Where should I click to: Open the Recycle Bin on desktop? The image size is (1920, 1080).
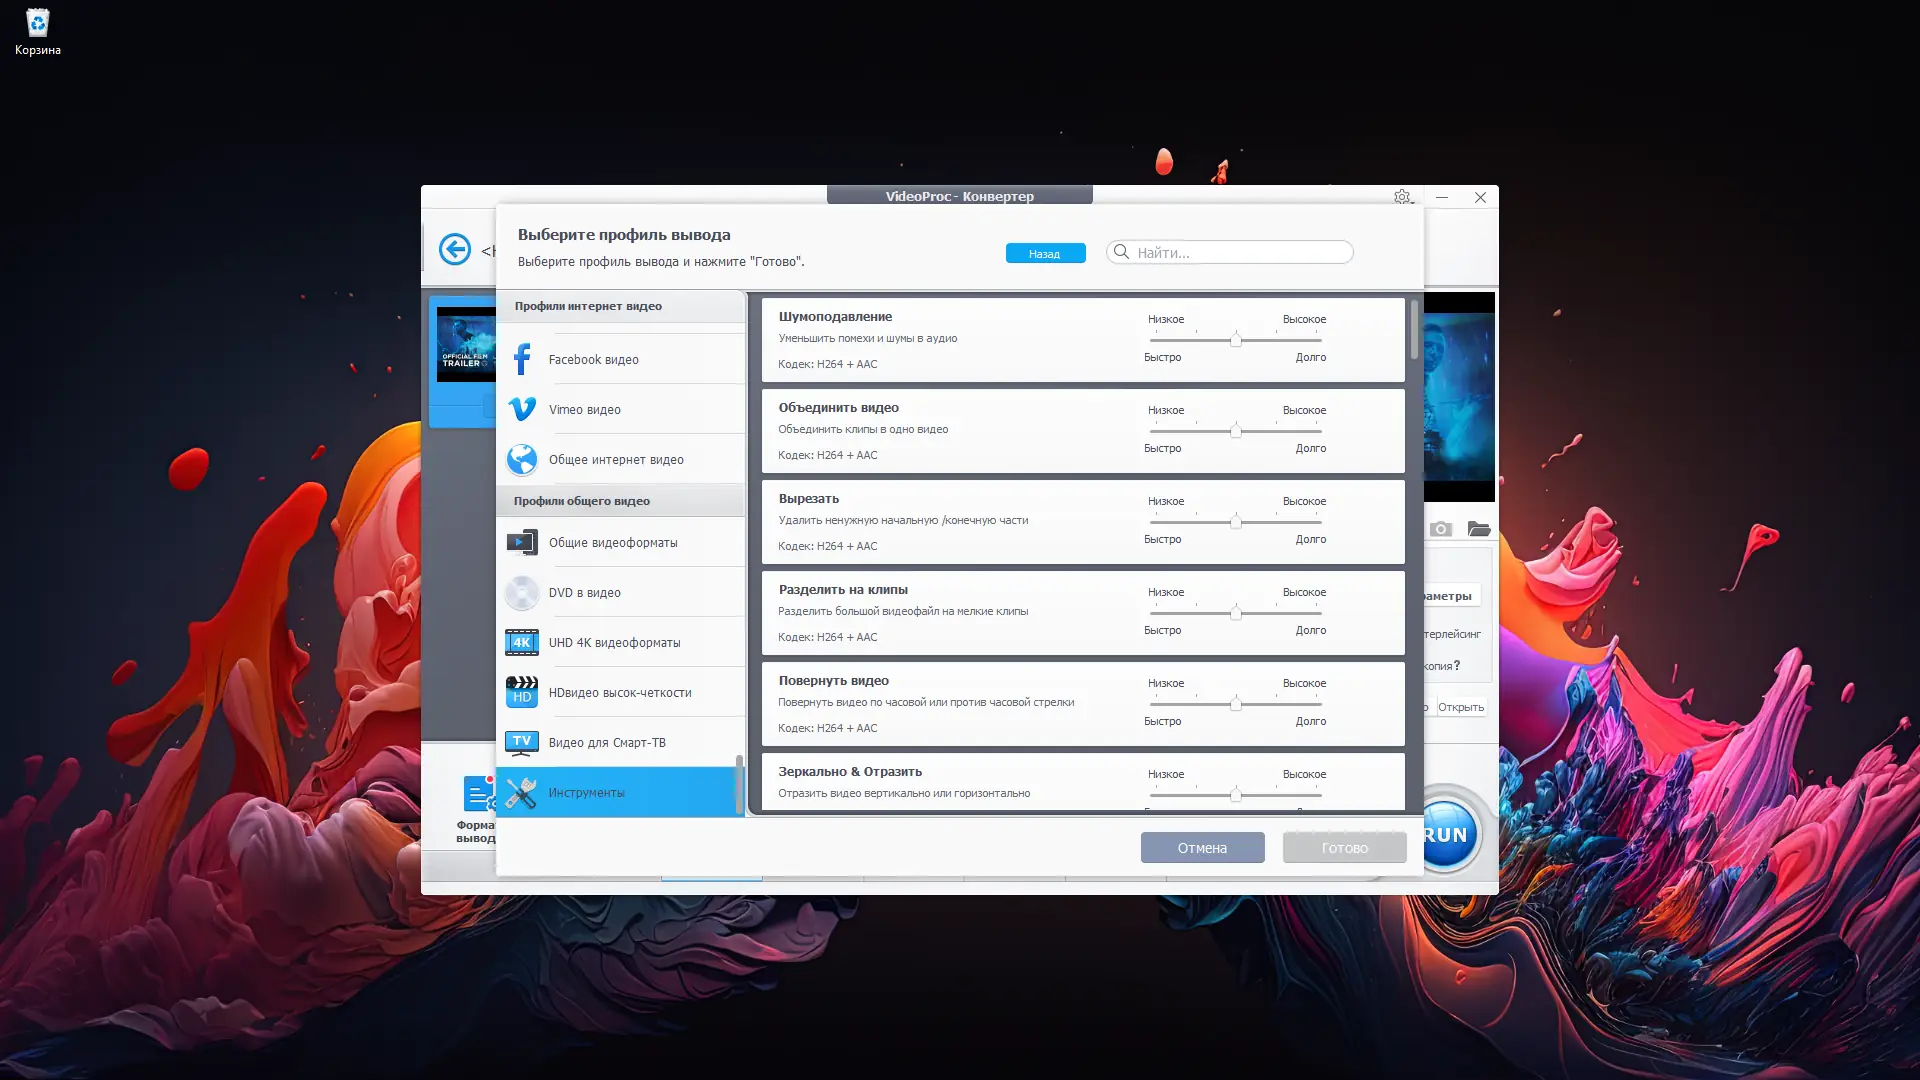(x=37, y=24)
